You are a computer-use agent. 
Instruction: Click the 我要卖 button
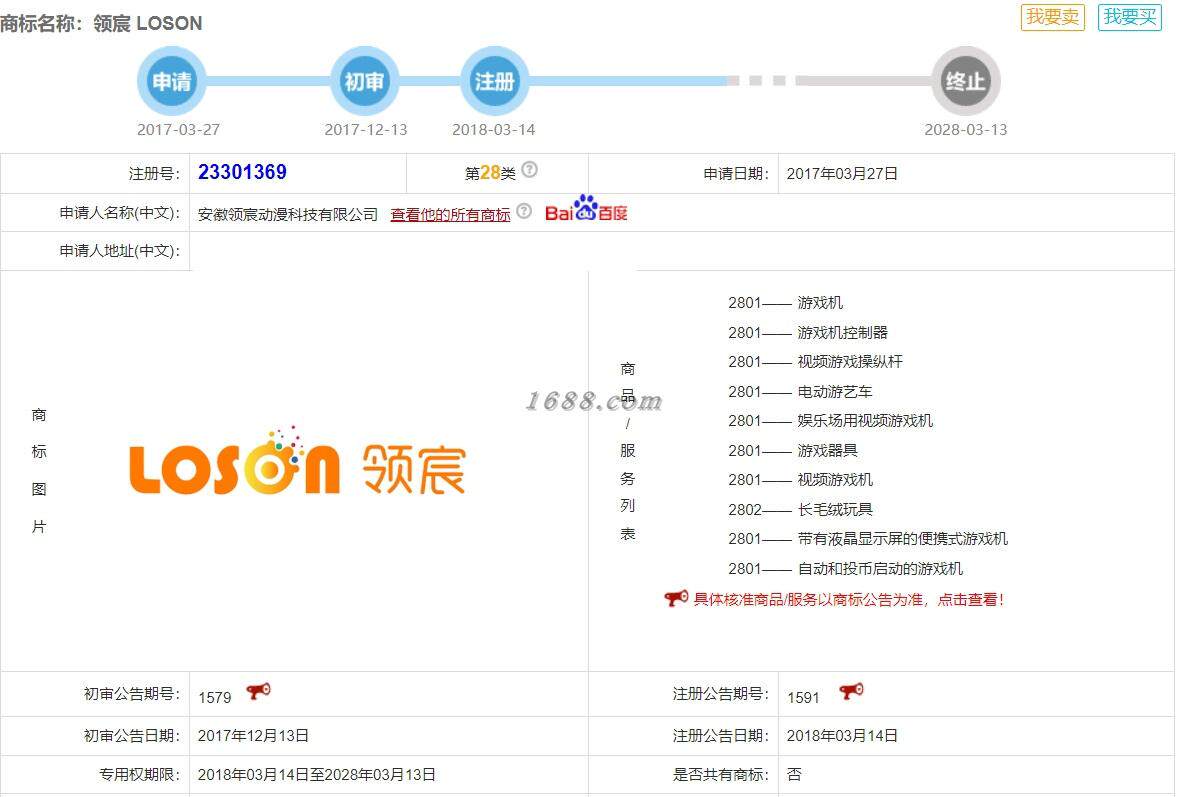click(1052, 17)
